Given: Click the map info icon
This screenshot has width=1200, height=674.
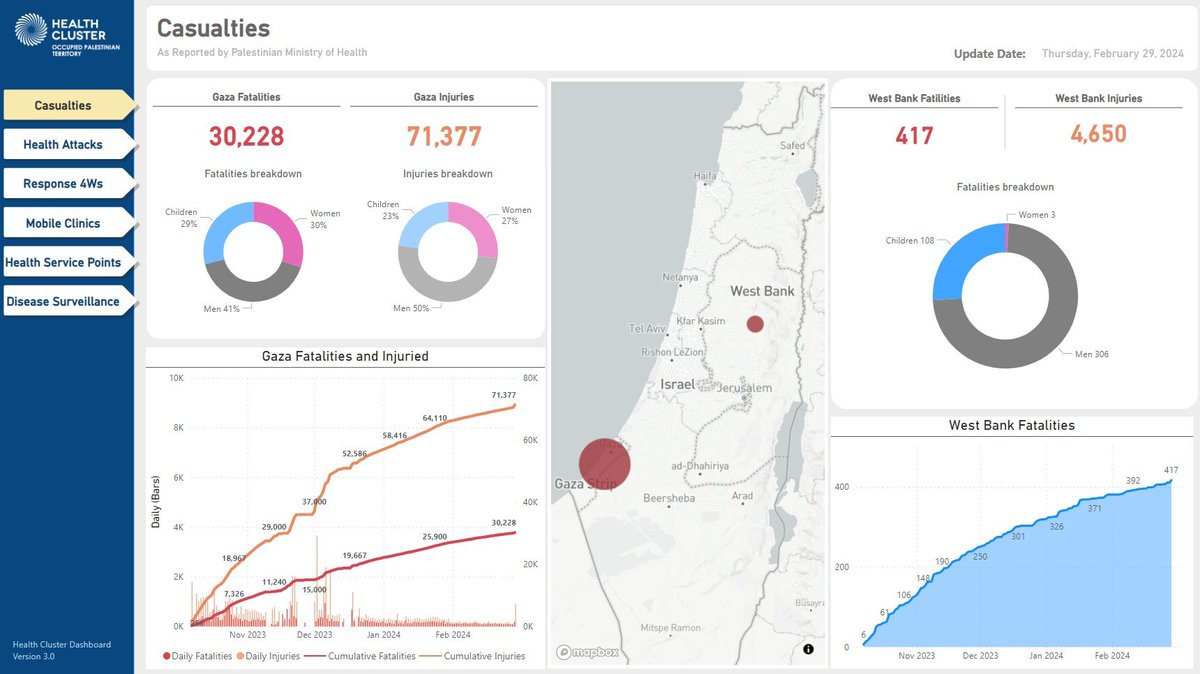Looking at the screenshot, I should pyautogui.click(x=808, y=649).
